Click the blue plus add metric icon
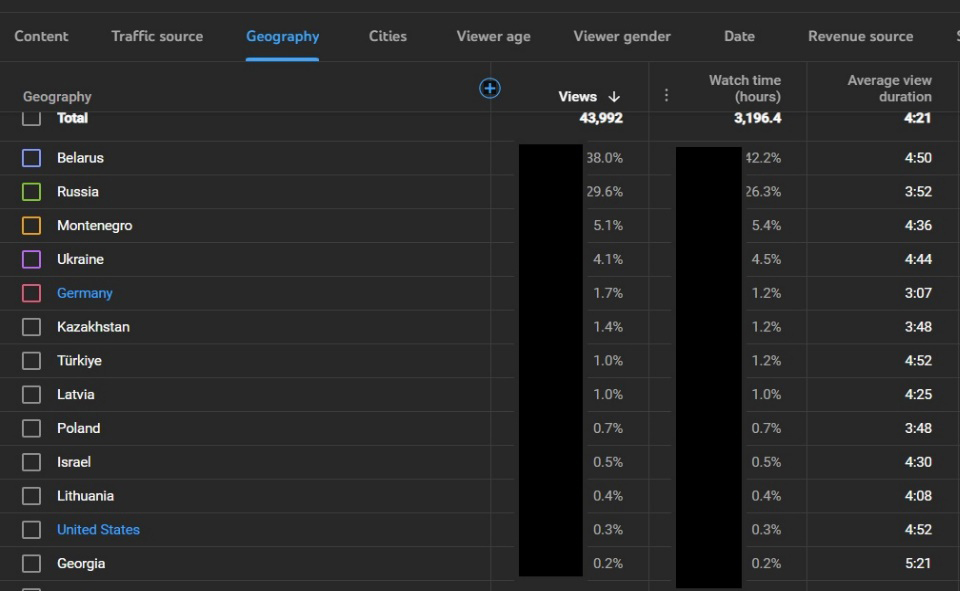 tap(490, 88)
